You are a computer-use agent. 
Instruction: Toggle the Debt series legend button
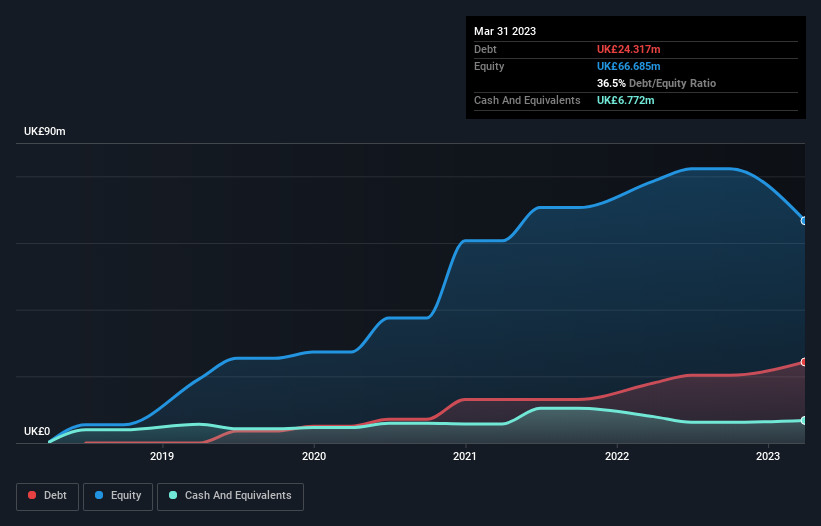pyautogui.click(x=48, y=496)
